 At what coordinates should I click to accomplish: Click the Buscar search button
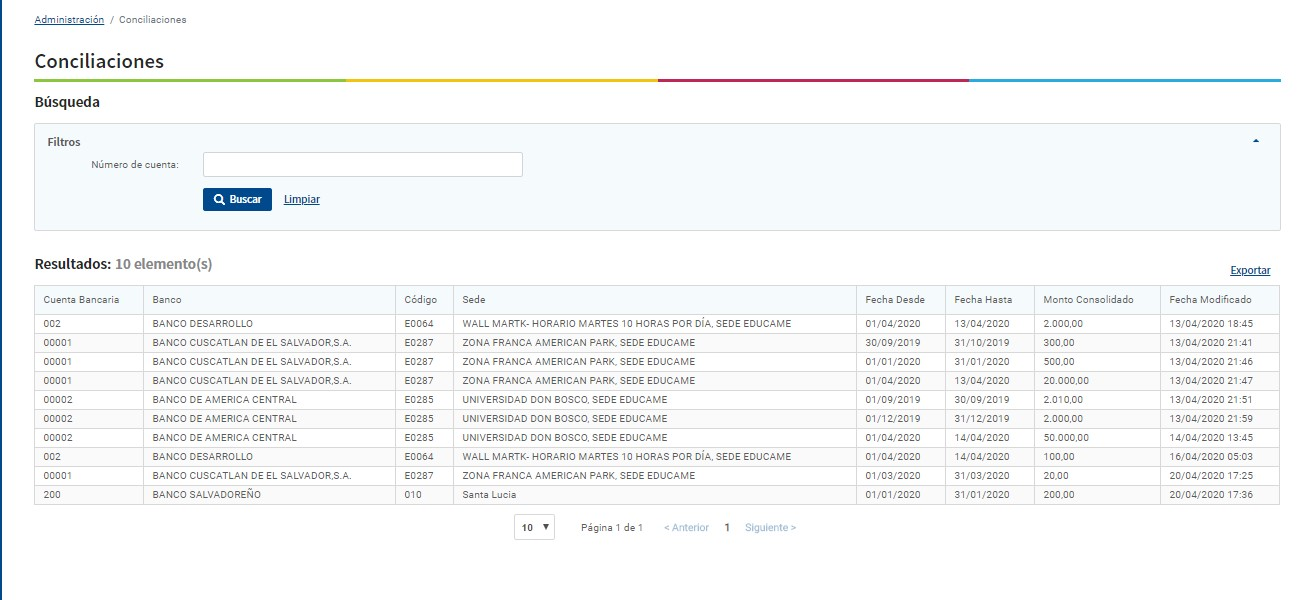coord(237,199)
